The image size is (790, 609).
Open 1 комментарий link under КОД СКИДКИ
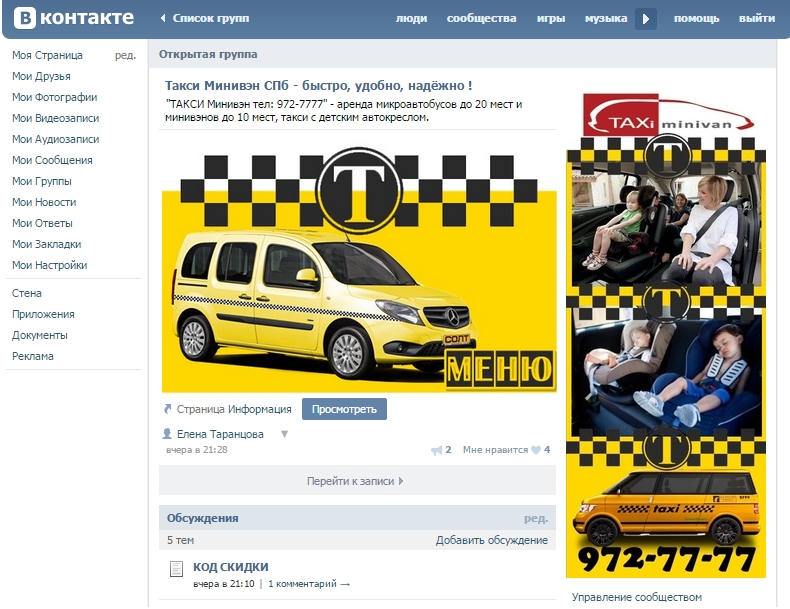pyautogui.click(x=308, y=584)
